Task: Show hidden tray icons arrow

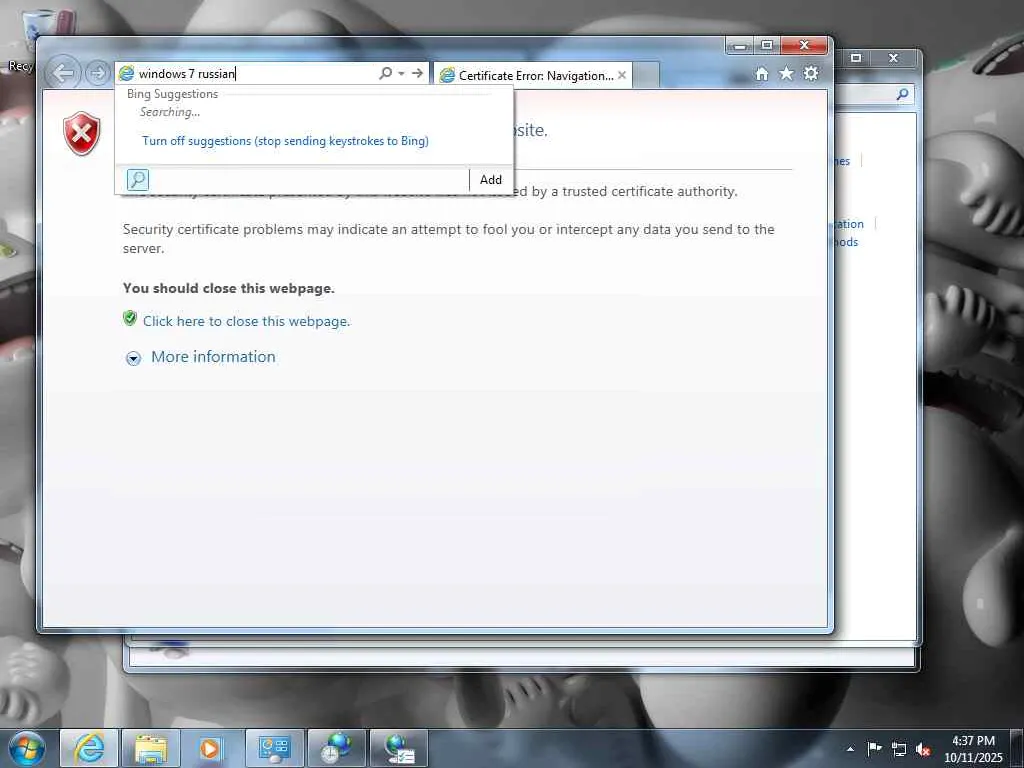Action: point(850,749)
